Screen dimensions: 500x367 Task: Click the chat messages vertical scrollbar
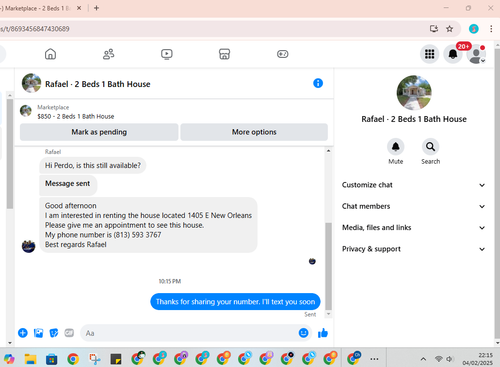328,266
